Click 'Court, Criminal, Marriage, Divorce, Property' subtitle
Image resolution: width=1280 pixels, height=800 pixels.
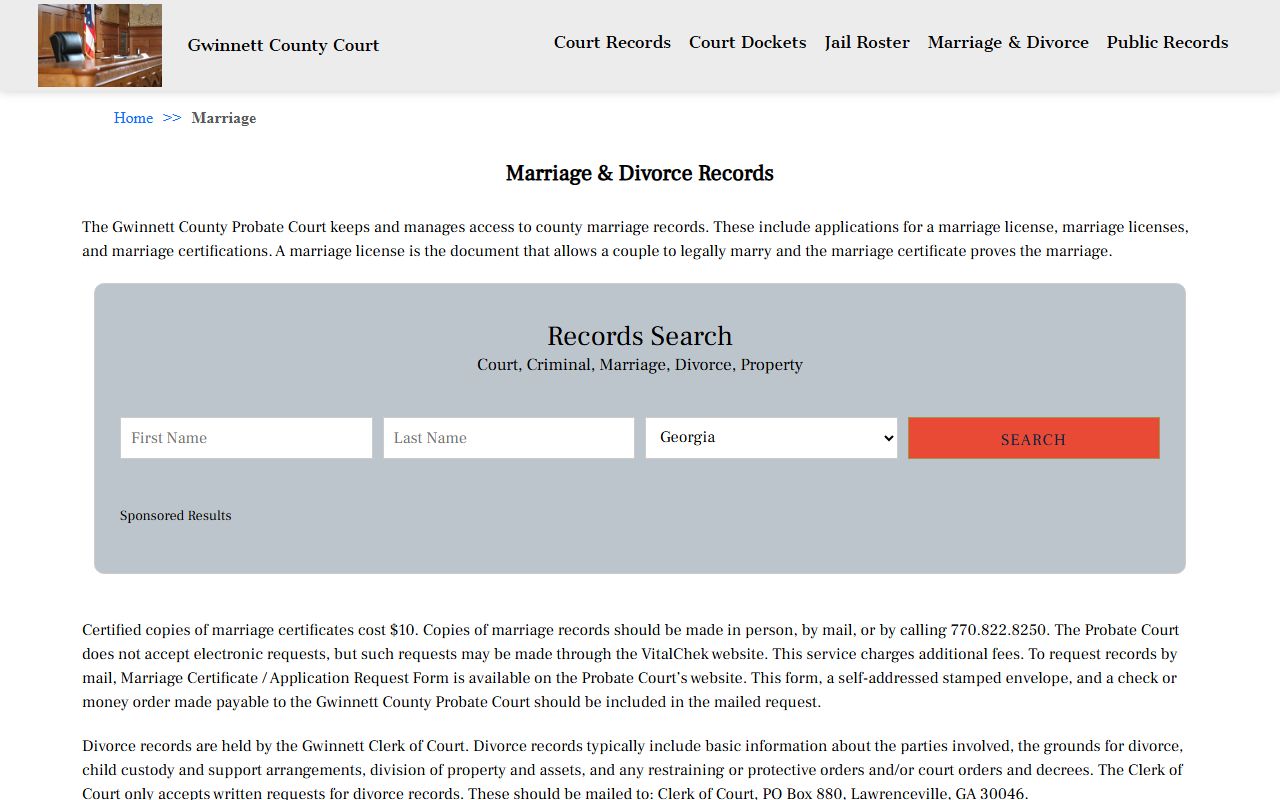[640, 365]
